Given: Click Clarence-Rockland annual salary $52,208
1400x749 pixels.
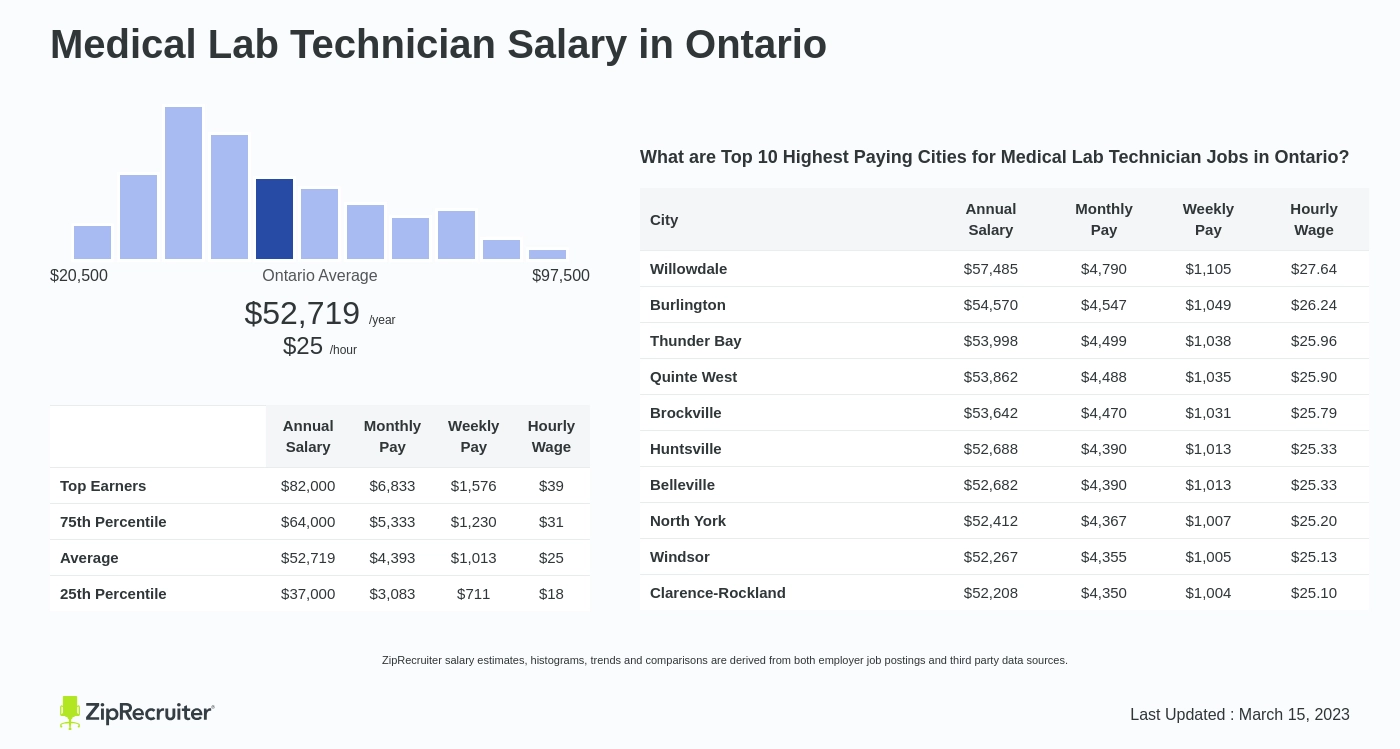Looking at the screenshot, I should [991, 592].
